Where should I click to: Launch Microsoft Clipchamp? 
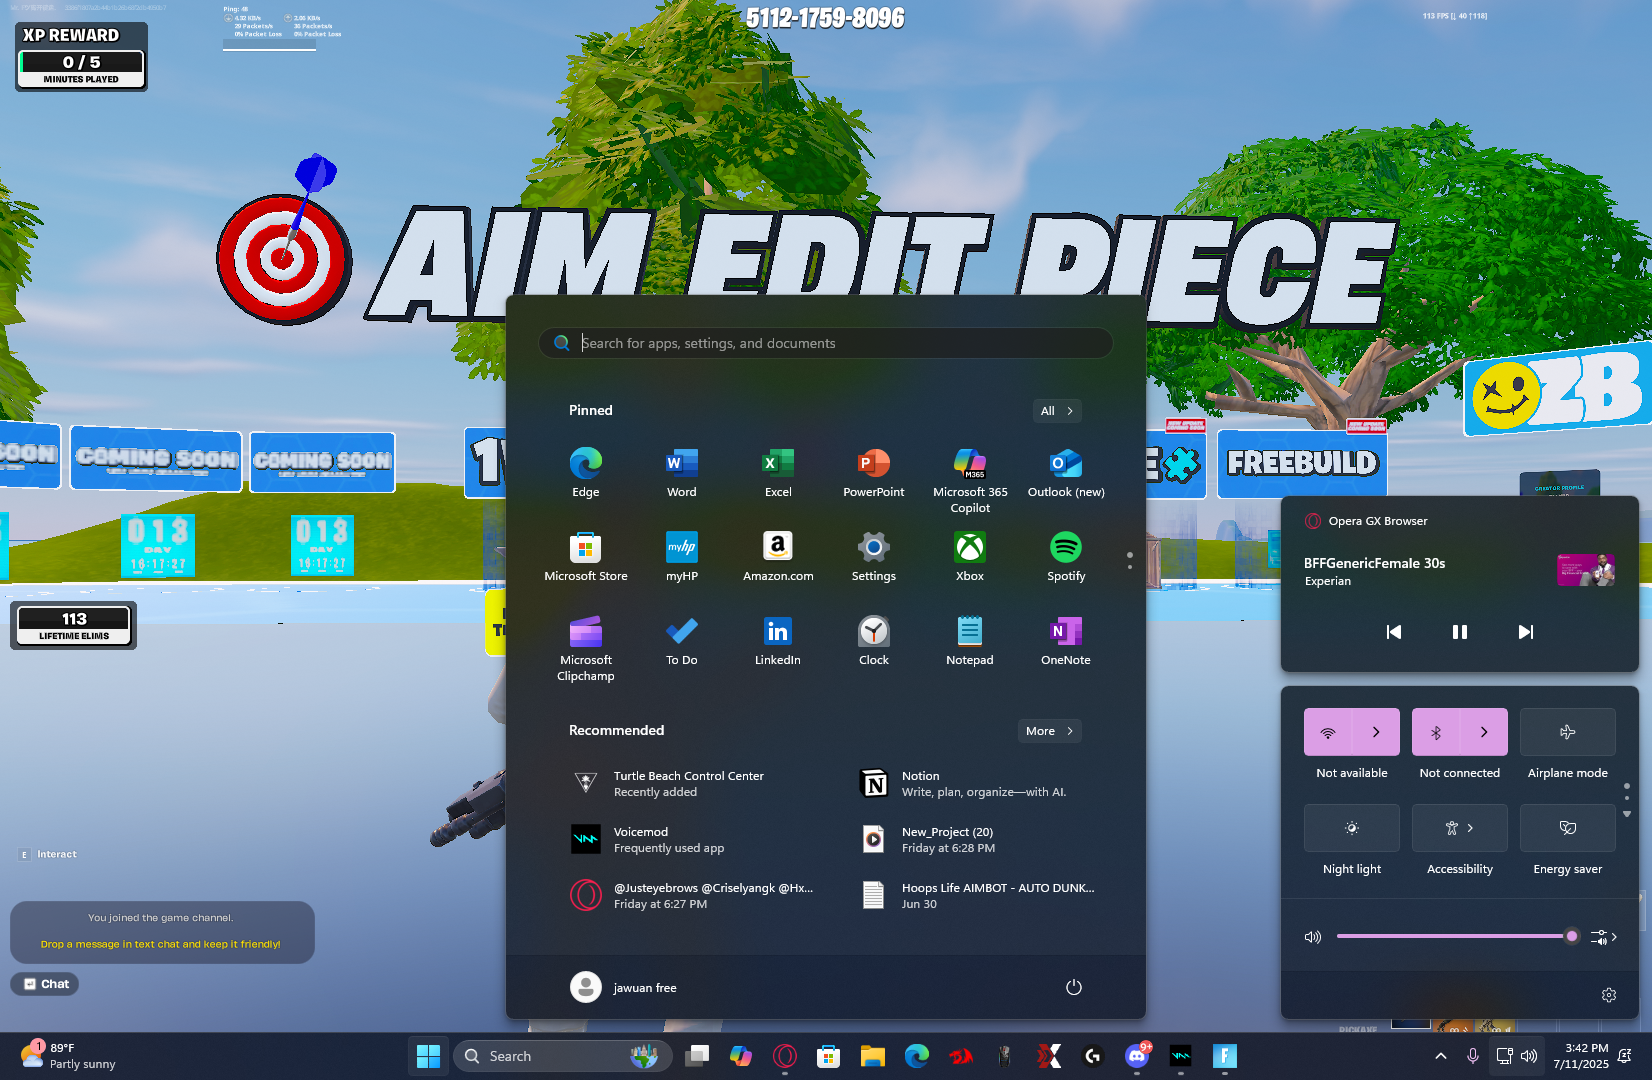[586, 648]
